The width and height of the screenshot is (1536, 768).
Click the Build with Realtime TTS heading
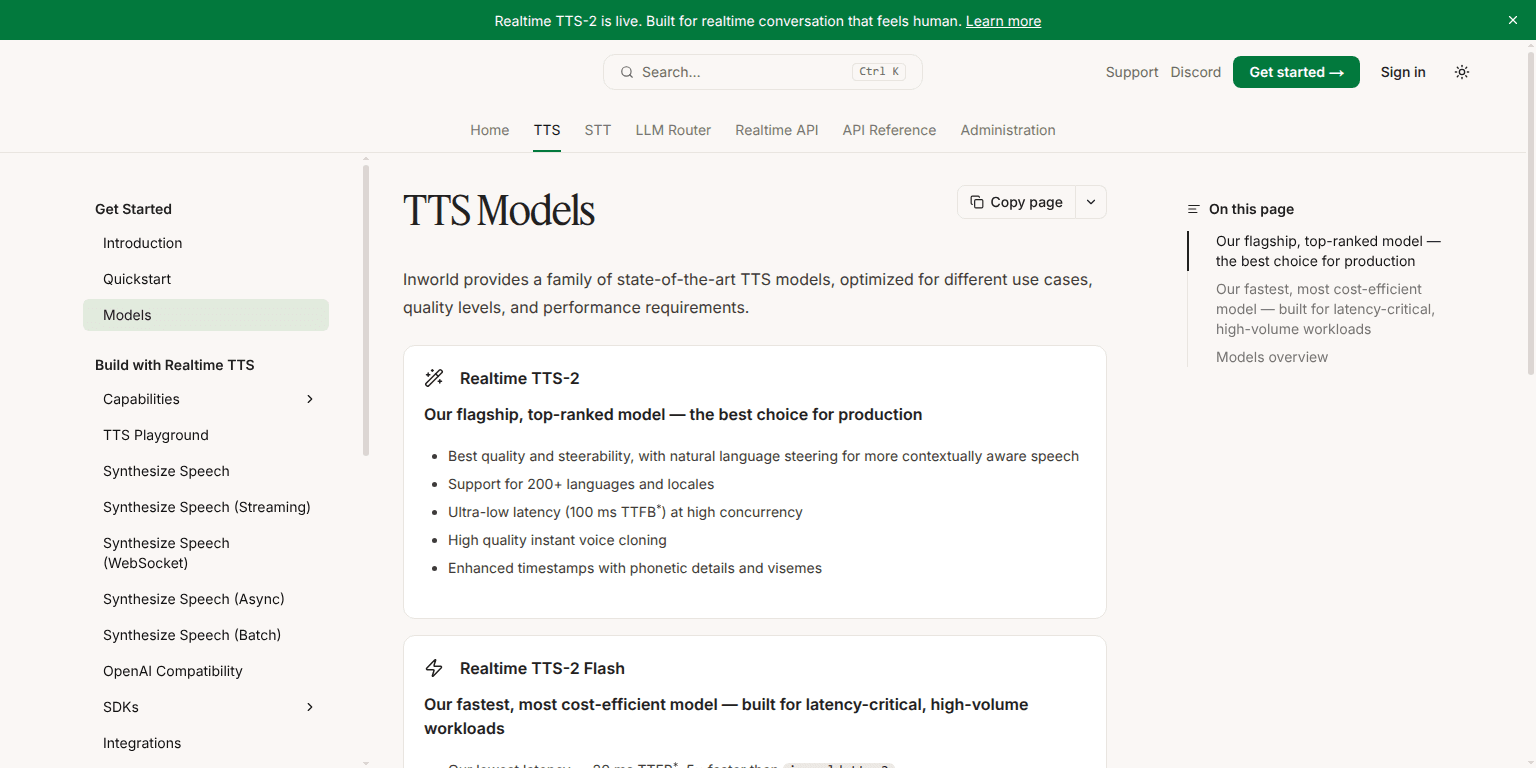[x=175, y=365]
